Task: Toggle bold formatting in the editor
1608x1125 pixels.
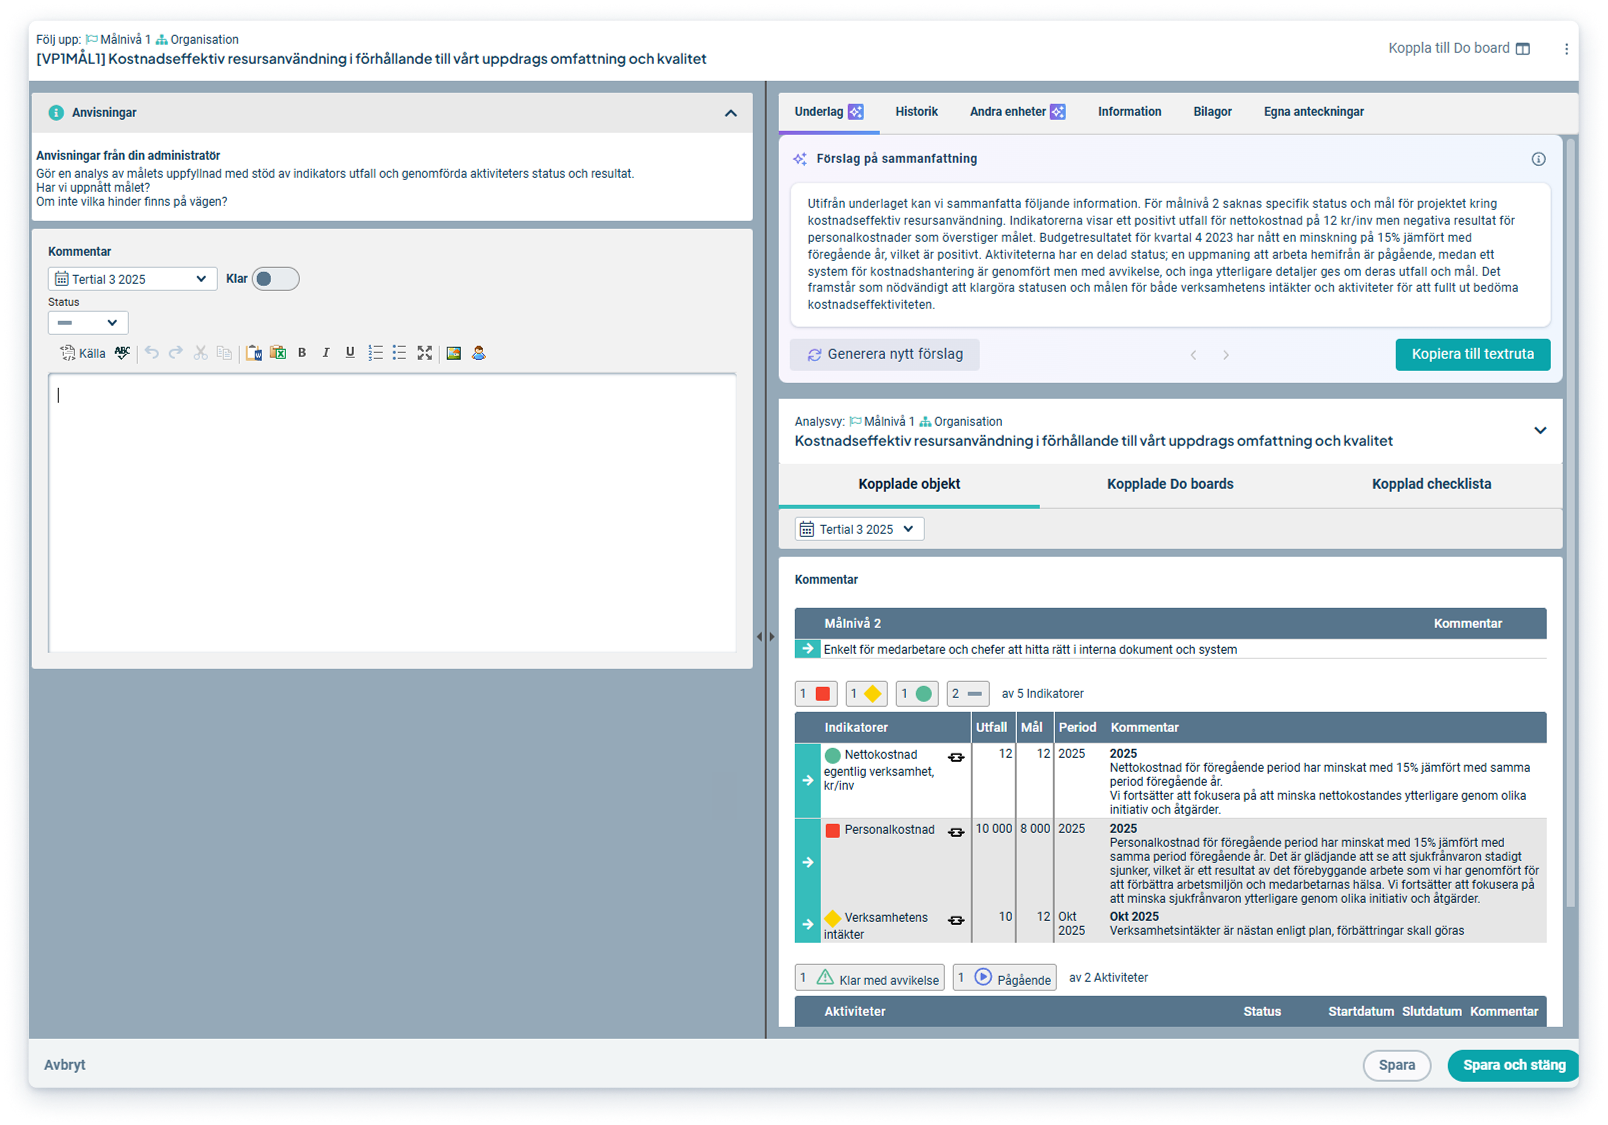Action: click(302, 353)
